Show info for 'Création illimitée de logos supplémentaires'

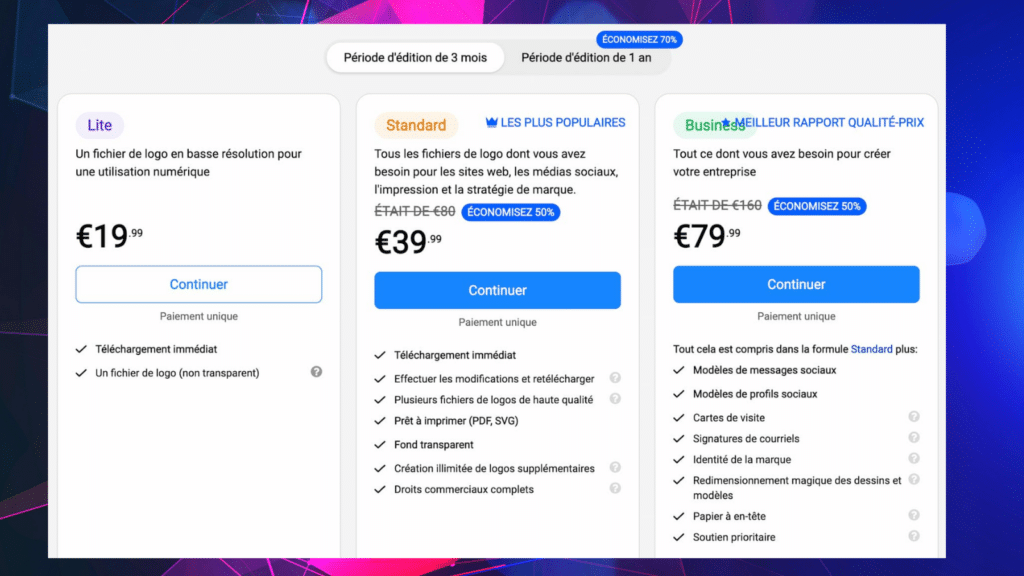tap(615, 467)
